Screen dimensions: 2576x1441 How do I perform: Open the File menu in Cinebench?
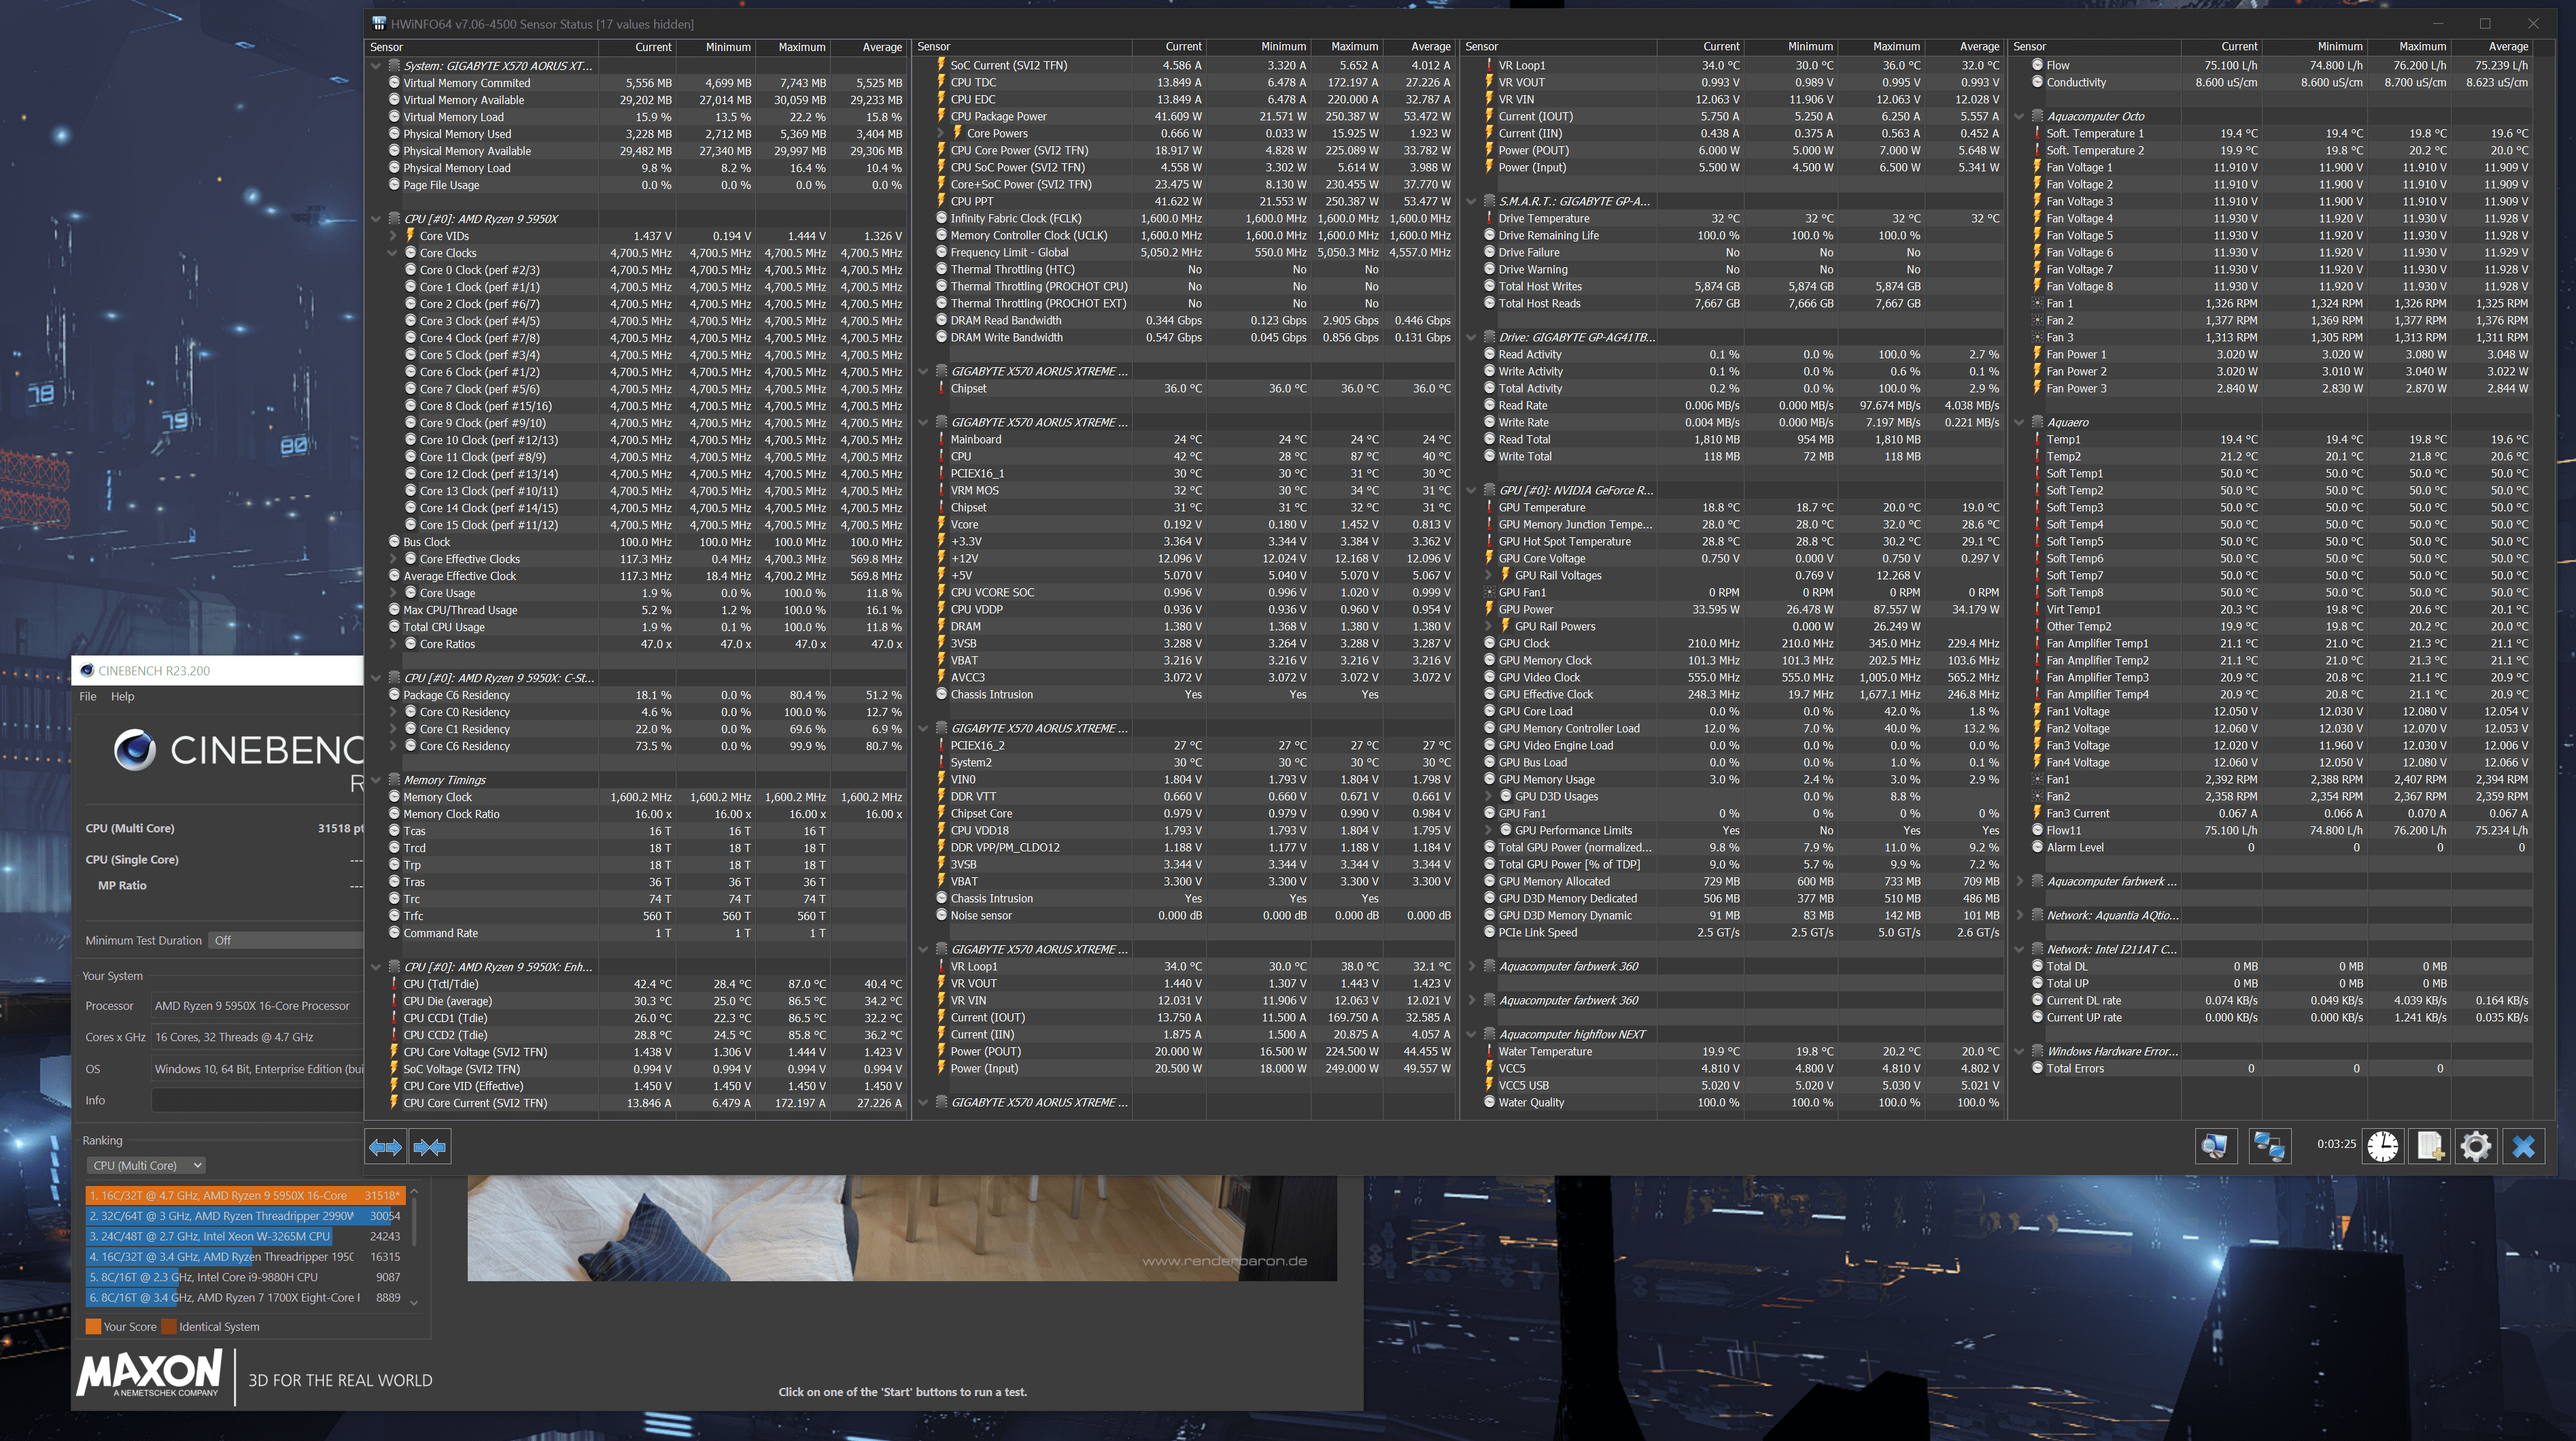point(88,697)
